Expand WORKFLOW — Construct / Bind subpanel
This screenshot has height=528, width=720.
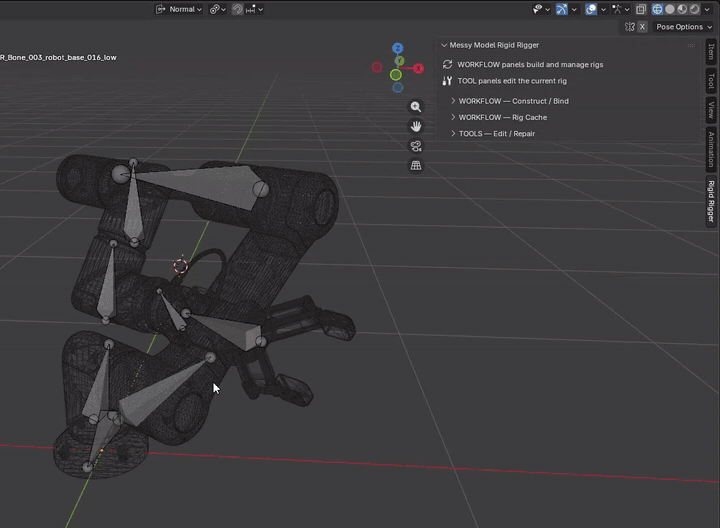click(510, 101)
